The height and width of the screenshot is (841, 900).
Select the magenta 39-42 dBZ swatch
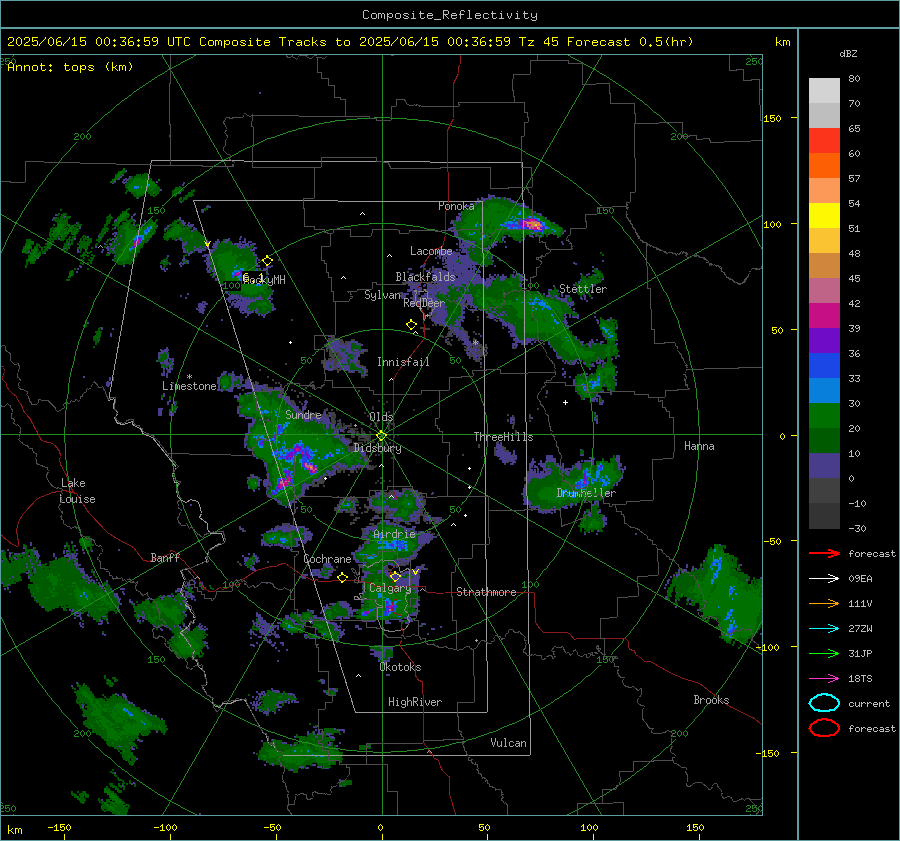coord(824,316)
